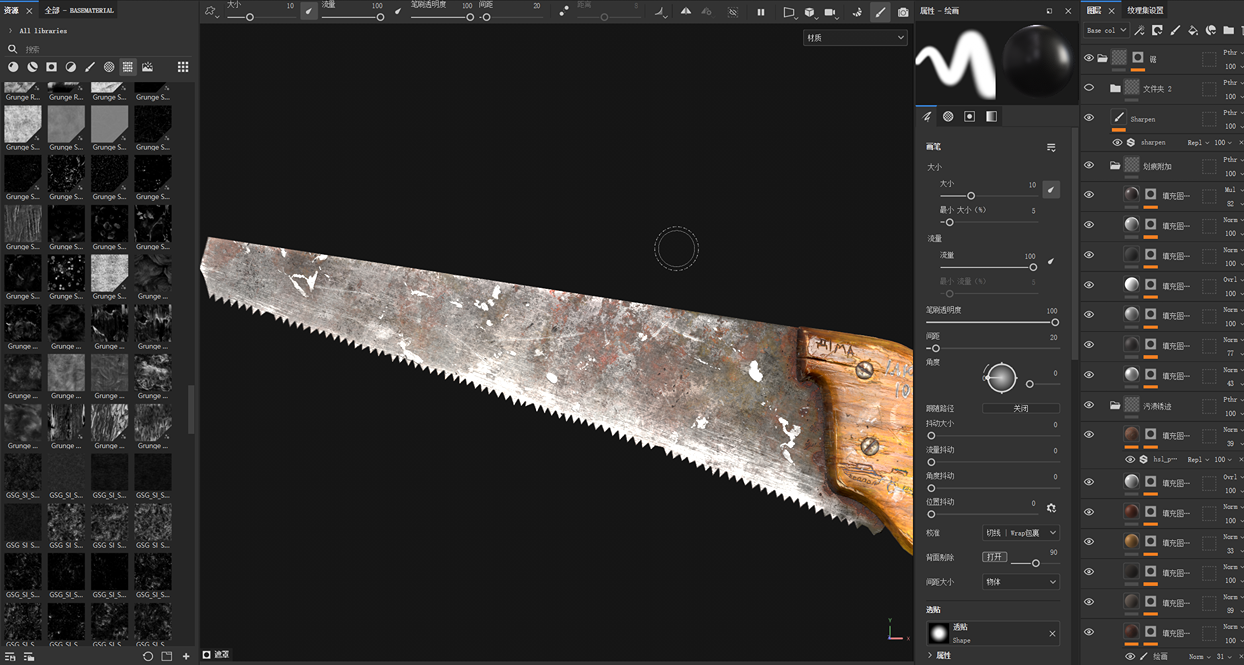Filter assets by smart masks icon
The width and height of the screenshot is (1244, 665).
51,67
